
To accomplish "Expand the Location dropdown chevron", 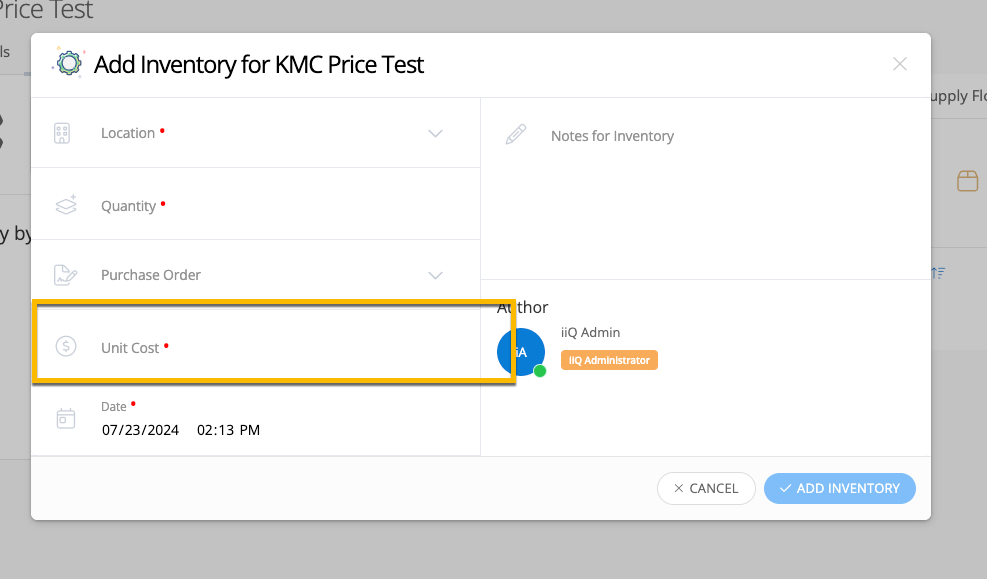I will [436, 133].
